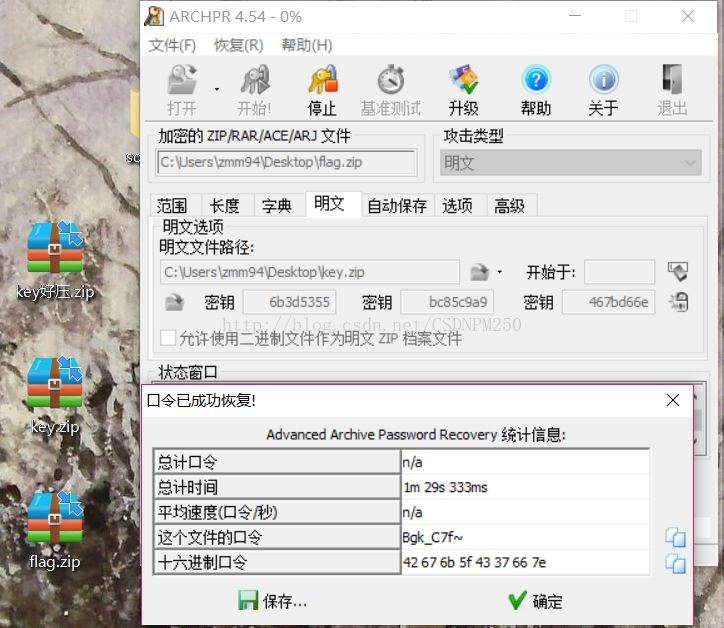Open the key好压.zip desktop icon
The image size is (724, 628).
pyautogui.click(x=55, y=261)
